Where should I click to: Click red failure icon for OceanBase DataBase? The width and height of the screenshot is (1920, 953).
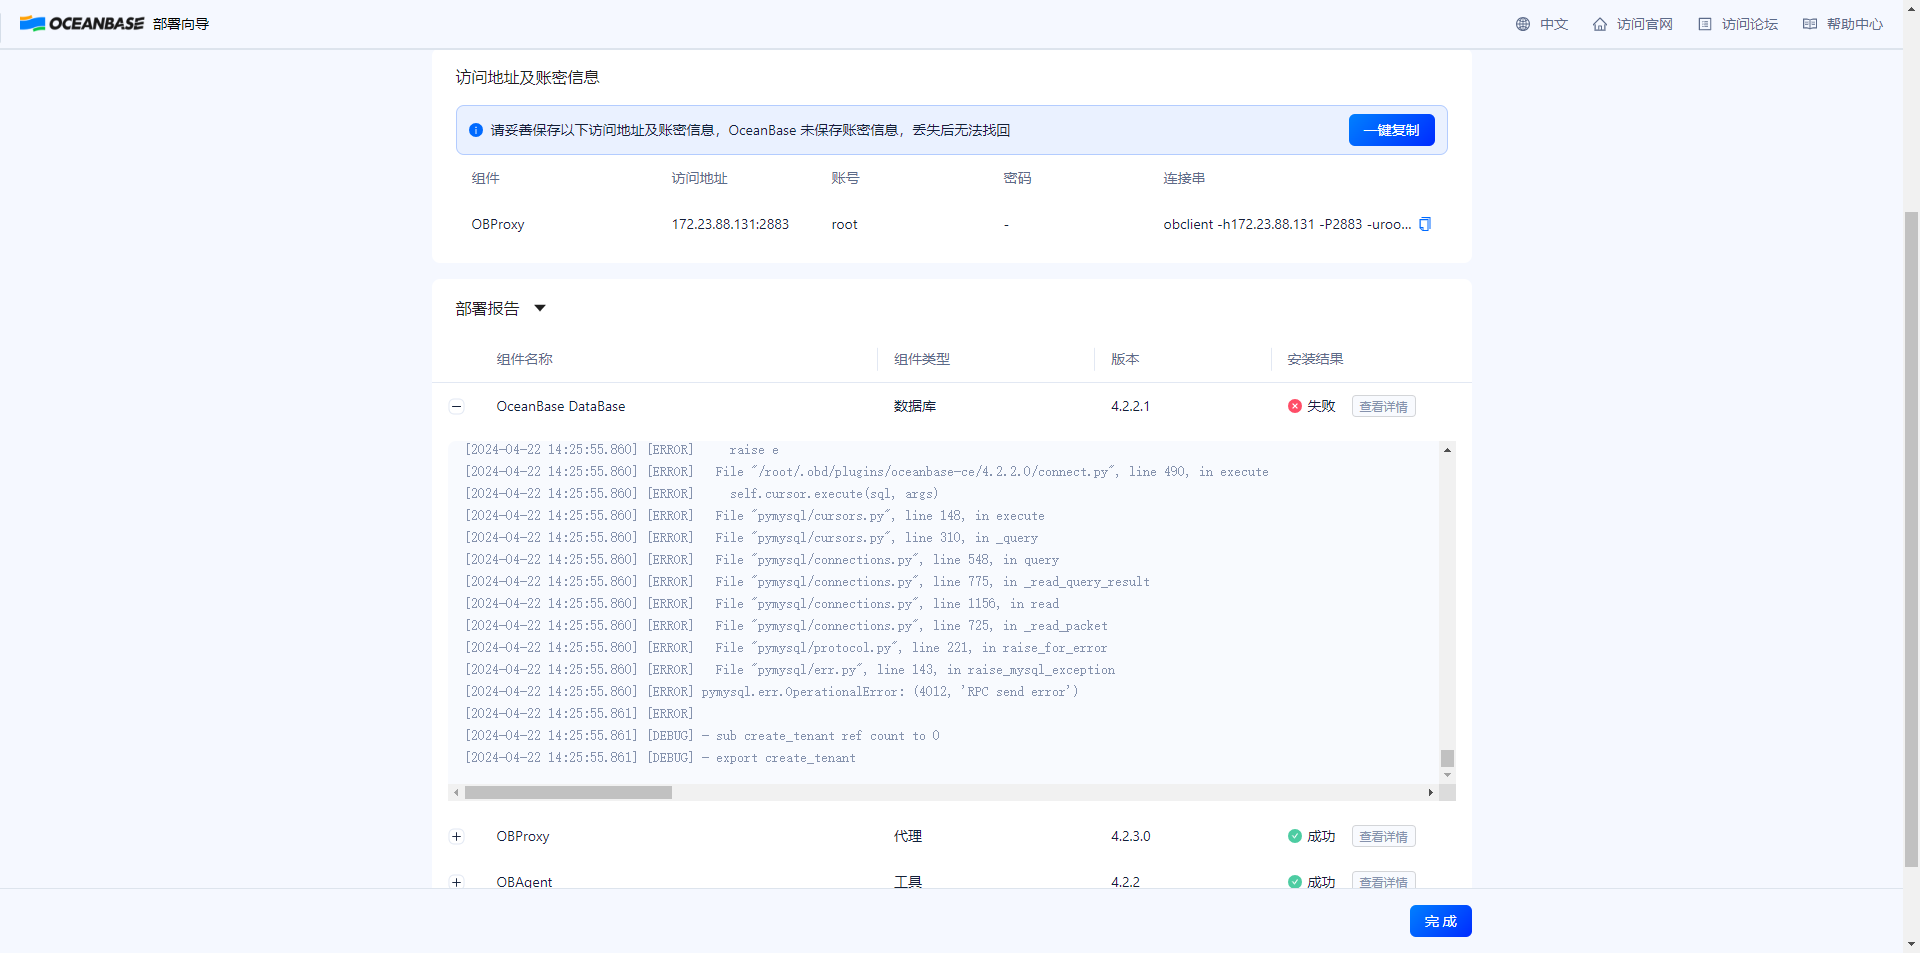1294,406
